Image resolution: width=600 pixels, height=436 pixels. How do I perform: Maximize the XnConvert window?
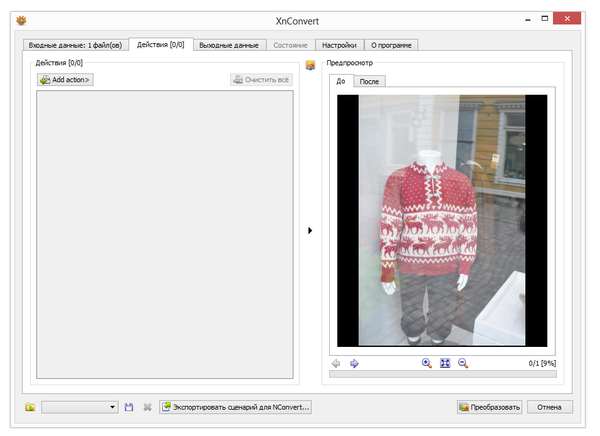coord(545,18)
